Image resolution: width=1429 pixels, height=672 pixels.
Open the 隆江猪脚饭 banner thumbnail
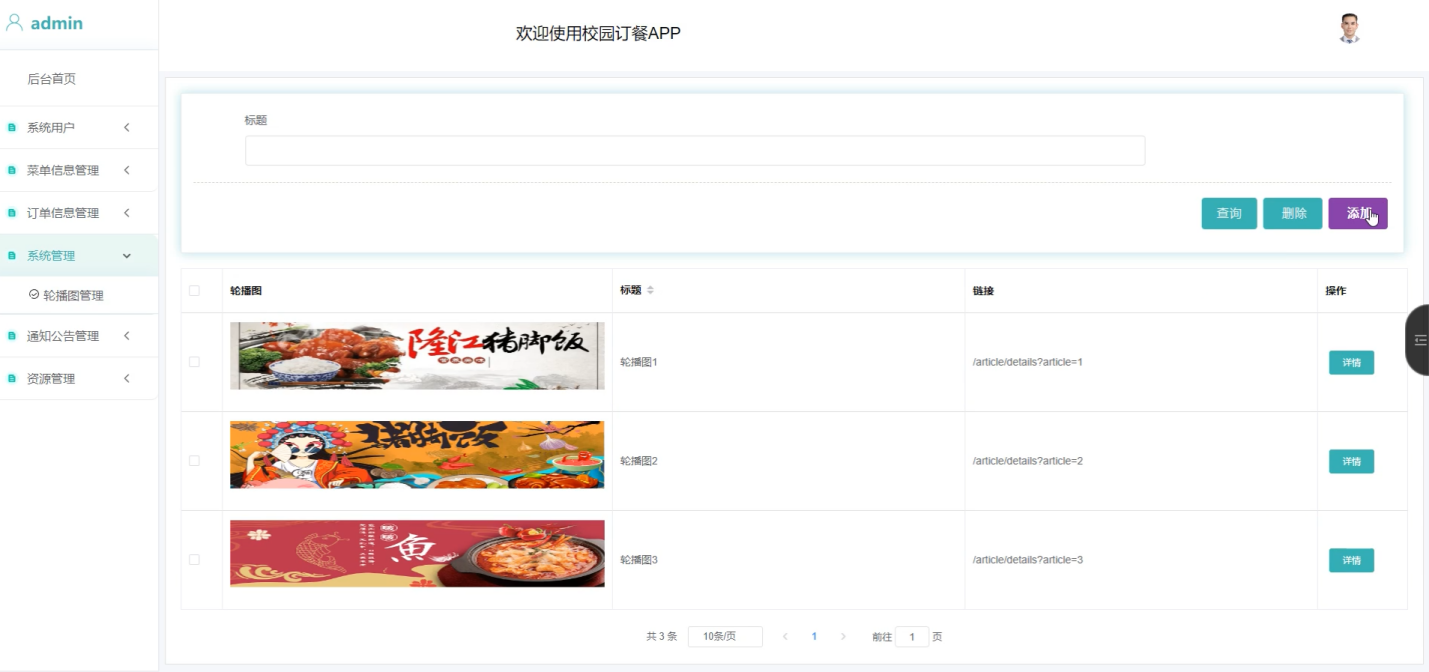(x=417, y=356)
